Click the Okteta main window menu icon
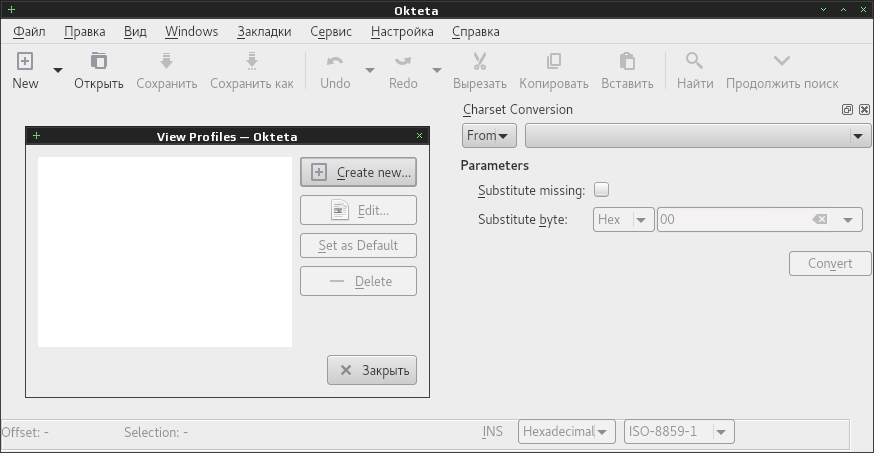 point(11,9)
